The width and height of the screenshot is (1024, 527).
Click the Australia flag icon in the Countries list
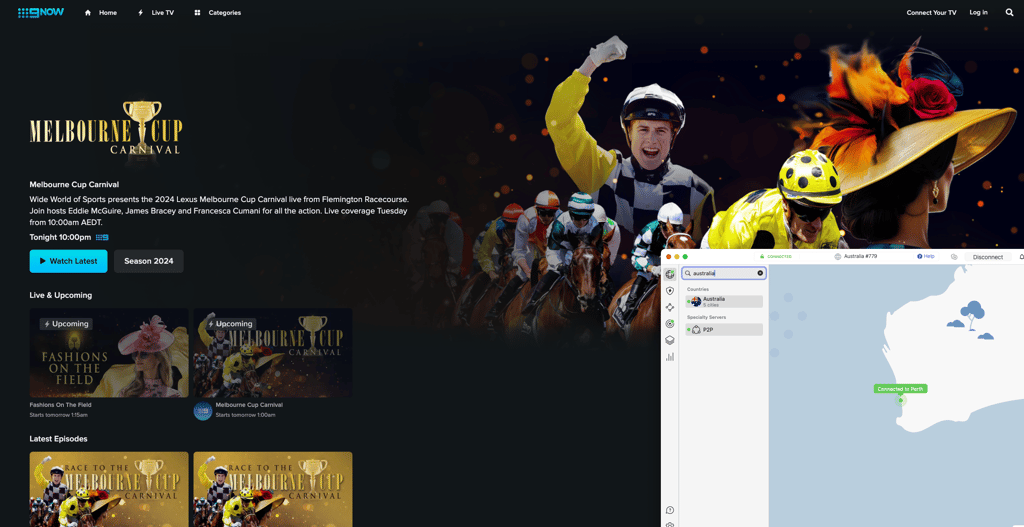pos(696,302)
